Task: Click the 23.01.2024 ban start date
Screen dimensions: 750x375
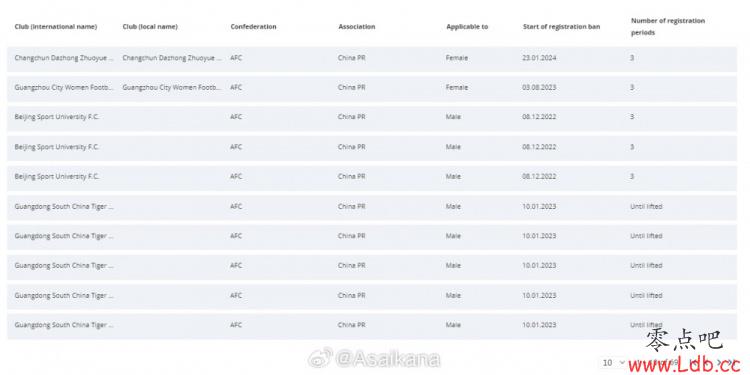Action: pyautogui.click(x=539, y=58)
